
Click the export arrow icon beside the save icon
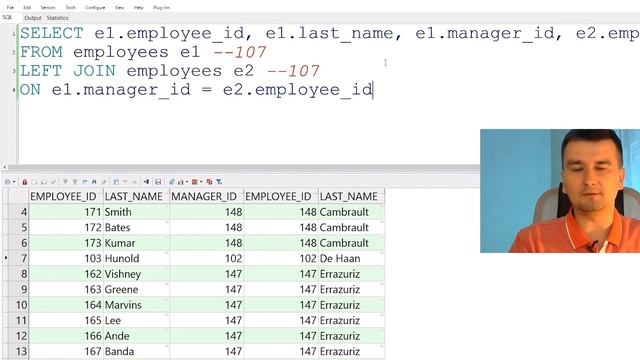[x=146, y=182]
